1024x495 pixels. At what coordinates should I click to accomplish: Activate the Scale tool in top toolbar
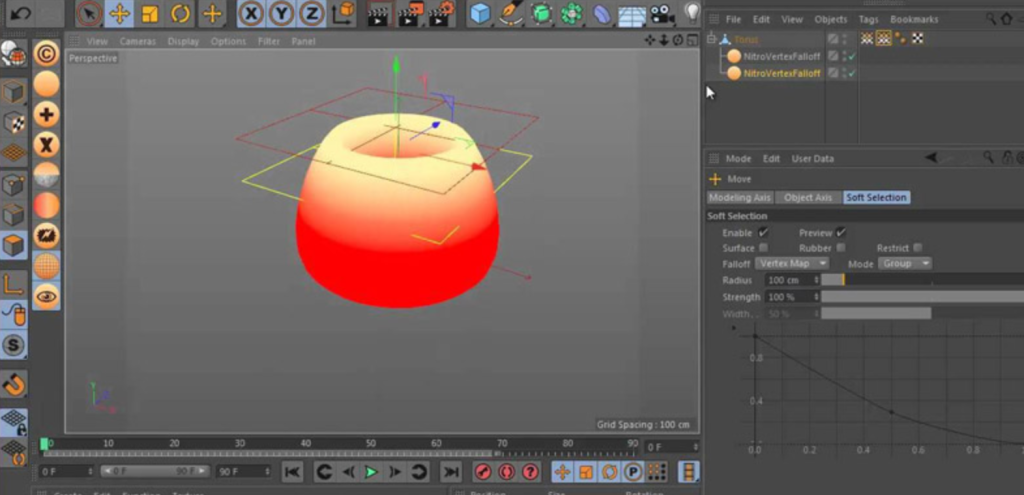150,13
